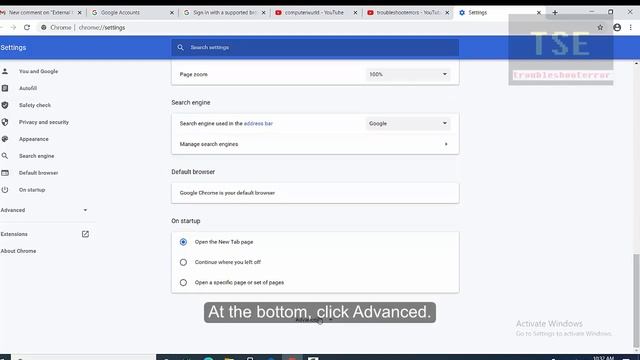Go forward with the arrow icon
The height and width of the screenshot is (360, 640).
pyautogui.click(x=13, y=27)
